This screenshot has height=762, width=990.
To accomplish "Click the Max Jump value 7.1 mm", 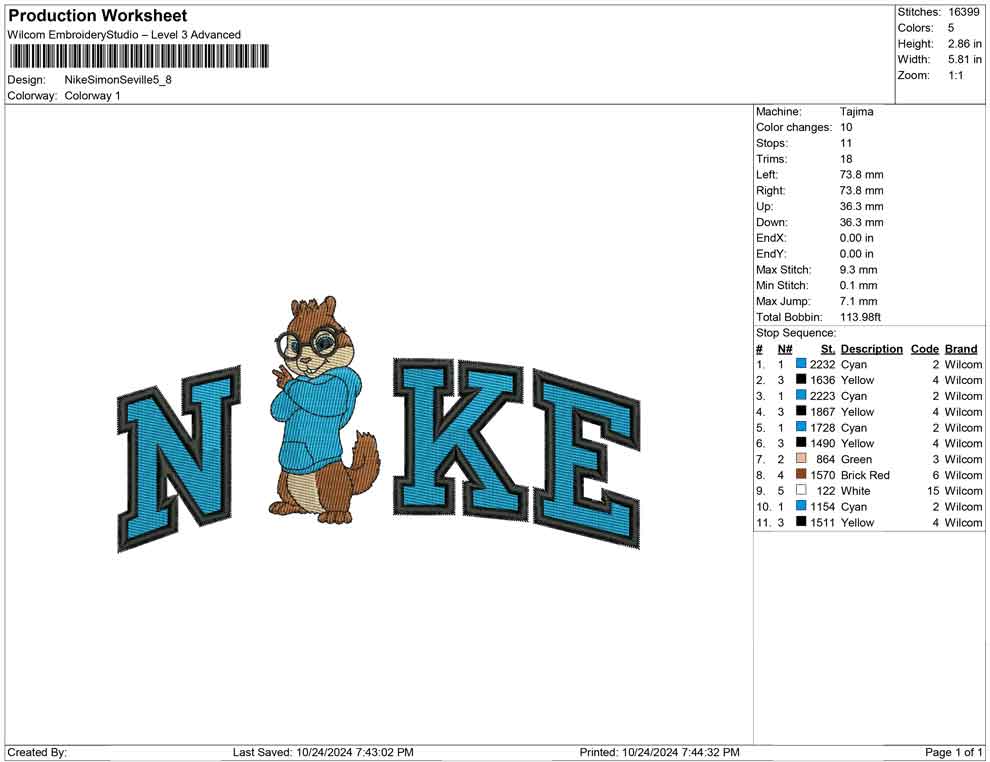I will pos(858,301).
